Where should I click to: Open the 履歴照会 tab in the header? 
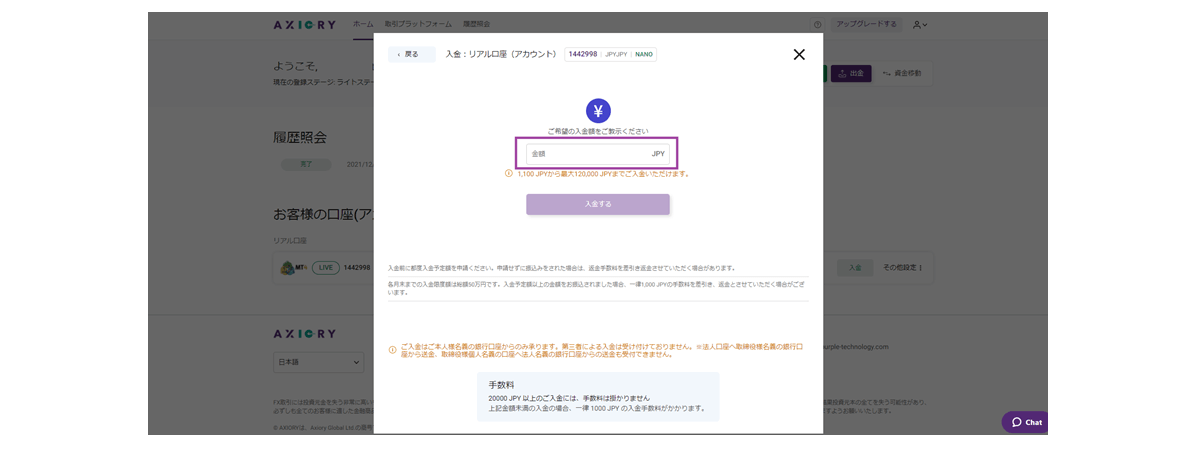coord(477,24)
